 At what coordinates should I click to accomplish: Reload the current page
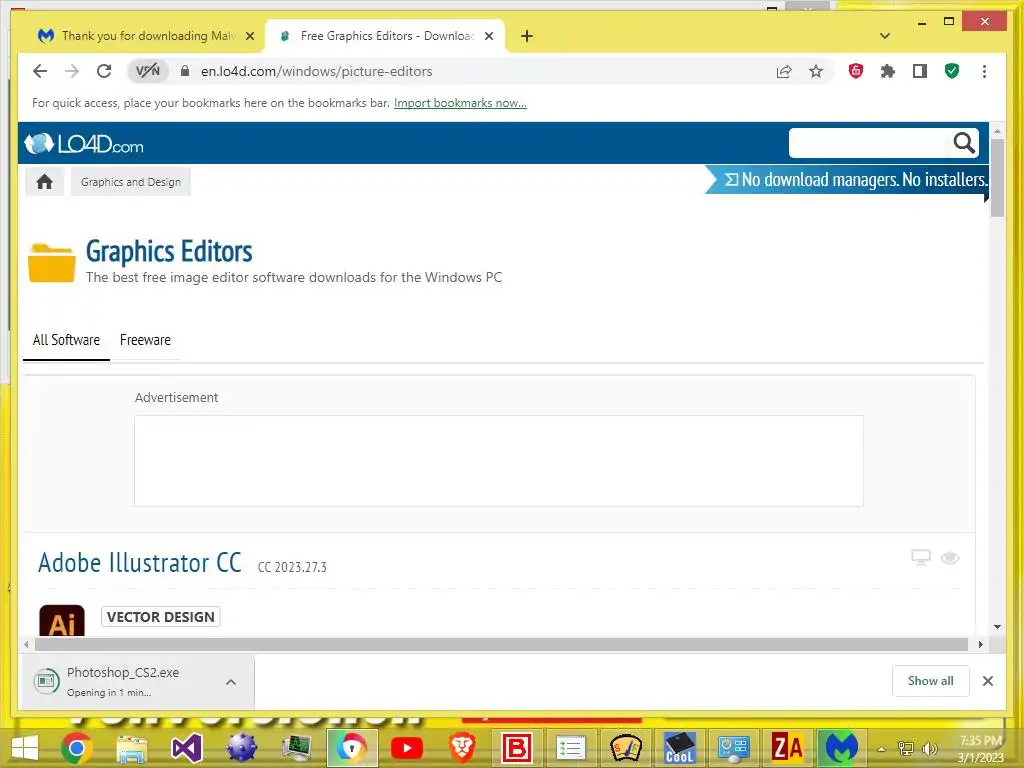pyautogui.click(x=104, y=71)
